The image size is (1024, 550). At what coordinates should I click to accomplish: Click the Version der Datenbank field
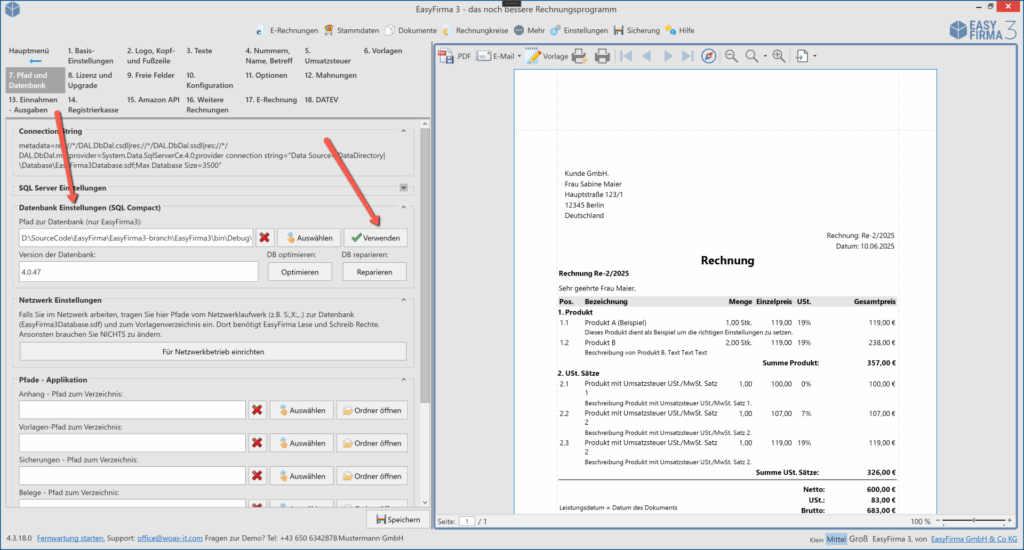(x=138, y=272)
